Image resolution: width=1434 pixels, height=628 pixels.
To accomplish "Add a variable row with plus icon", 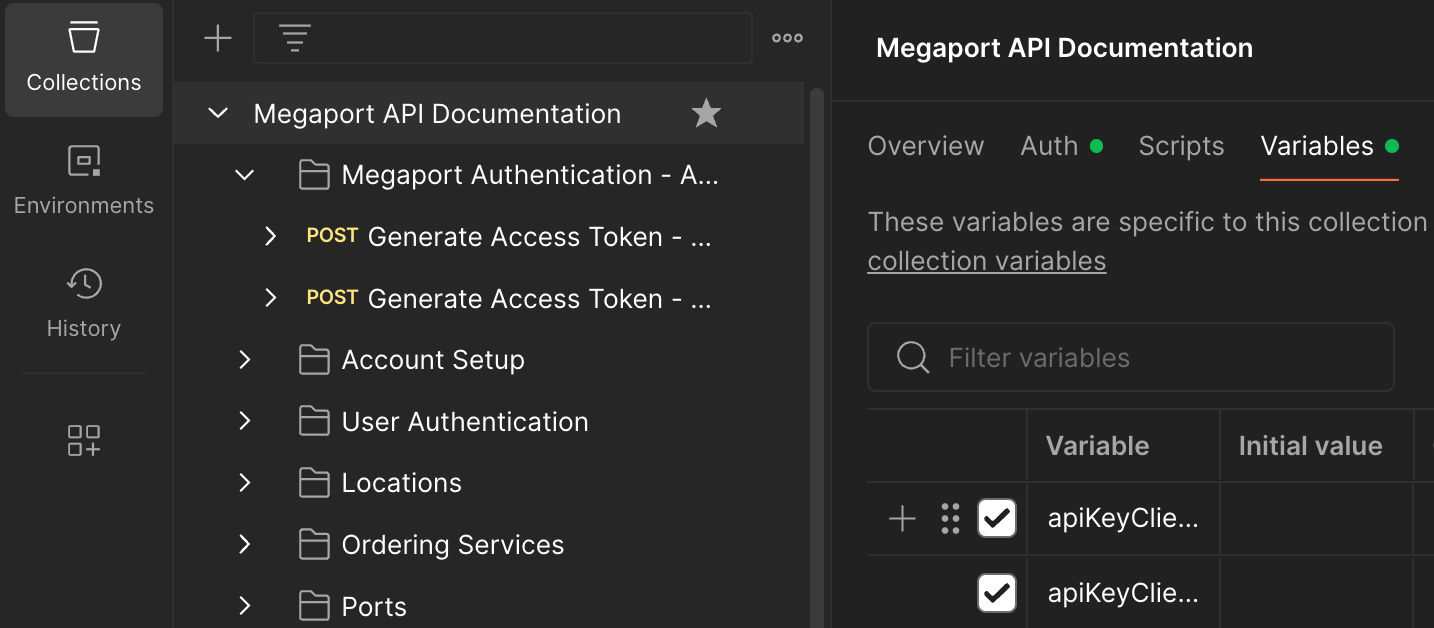I will 902,518.
